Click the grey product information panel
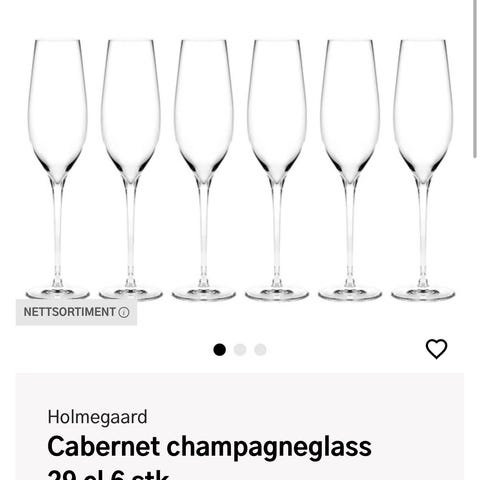 240,427
